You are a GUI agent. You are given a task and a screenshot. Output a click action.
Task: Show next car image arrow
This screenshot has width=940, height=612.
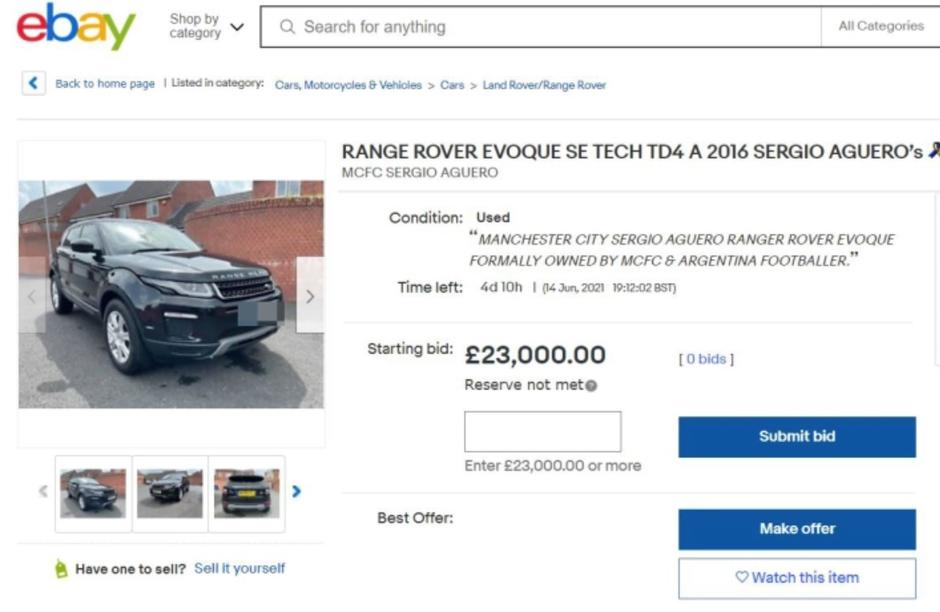310,296
